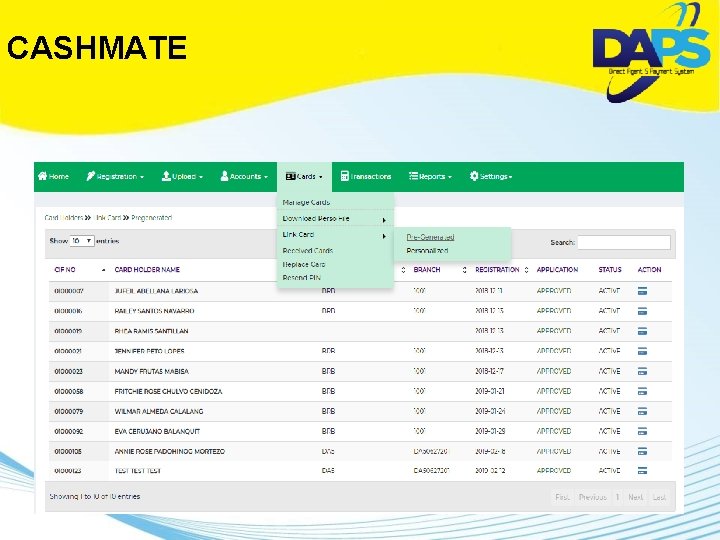The image size is (720, 540).
Task: Sort by BRANCH column header
Action: 427,270
